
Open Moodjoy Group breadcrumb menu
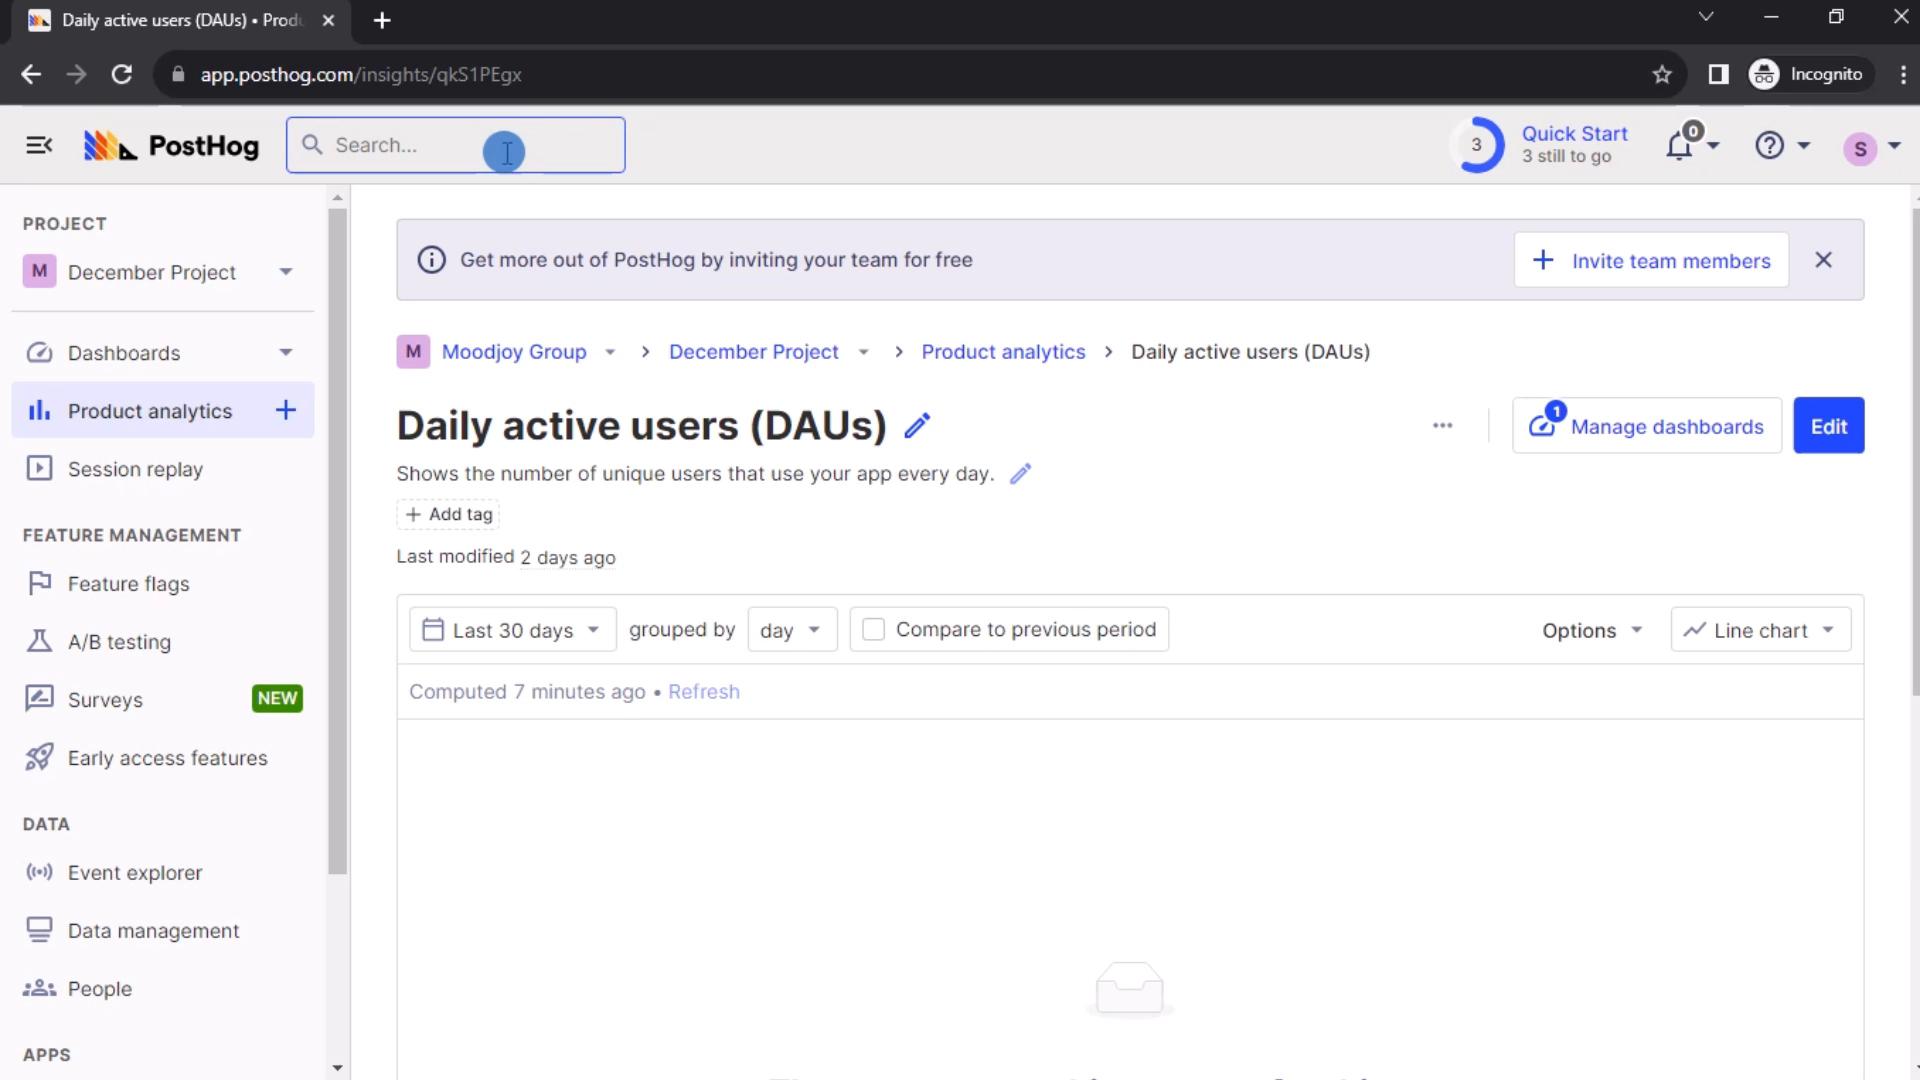click(x=609, y=351)
